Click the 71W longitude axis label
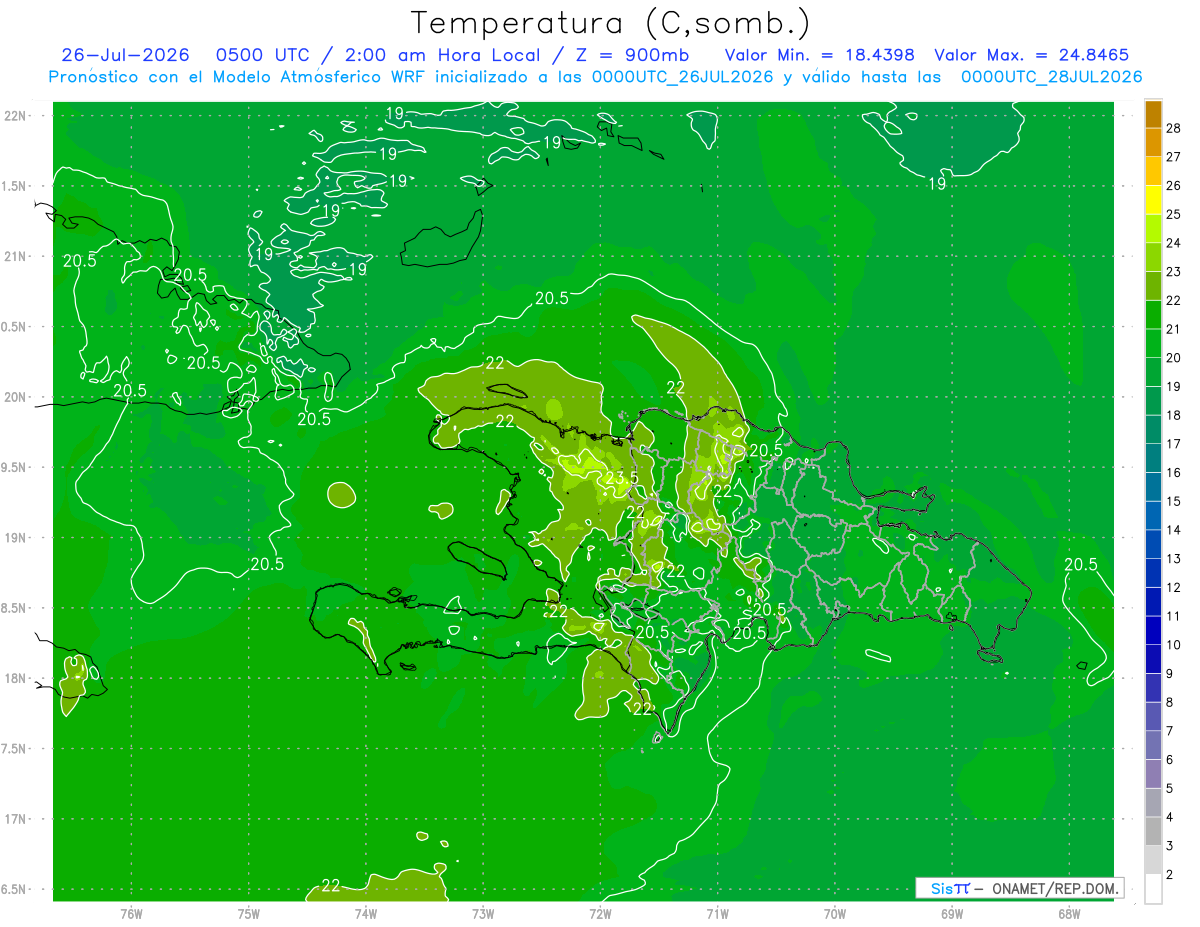The width and height of the screenshot is (1200, 927). [x=717, y=913]
